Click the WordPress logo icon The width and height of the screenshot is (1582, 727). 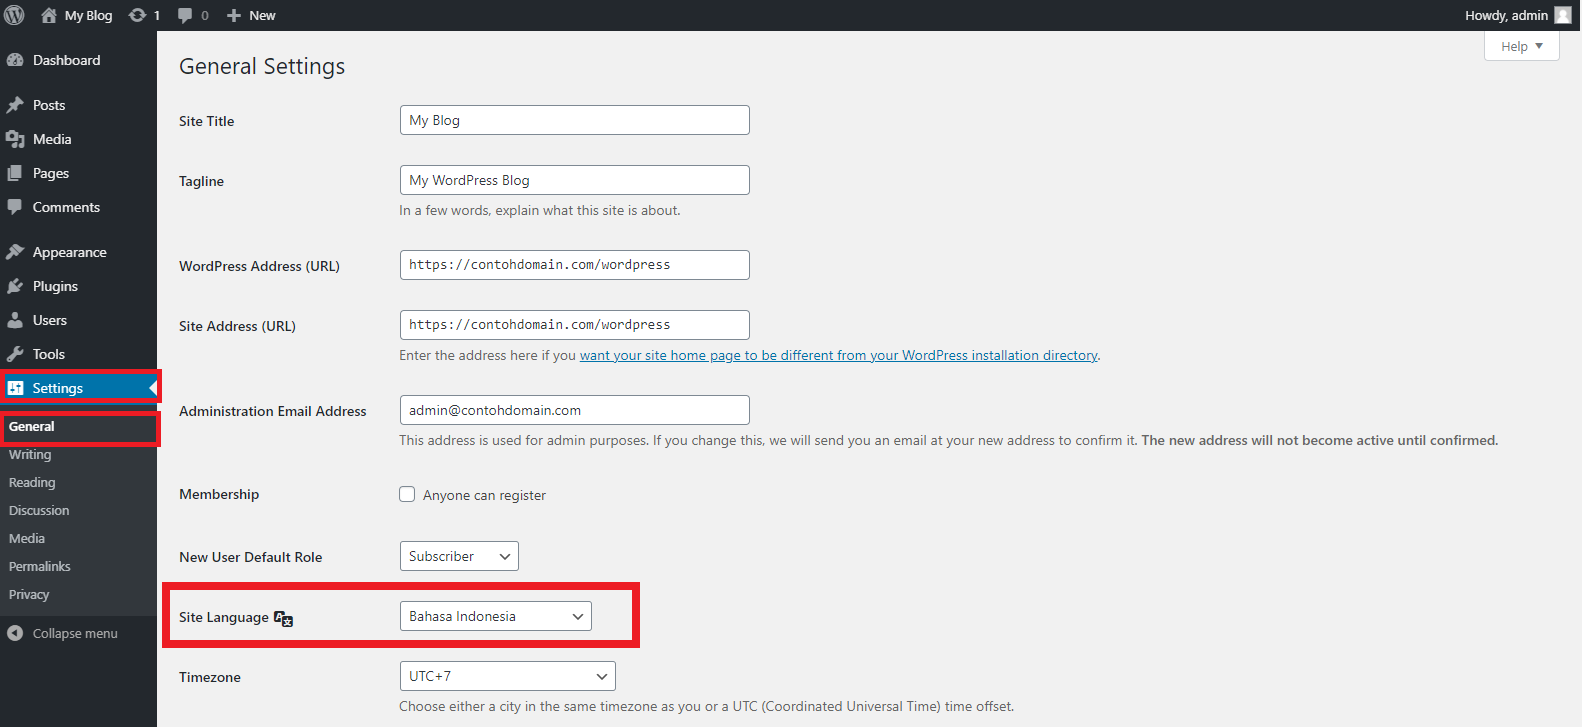tap(15, 15)
